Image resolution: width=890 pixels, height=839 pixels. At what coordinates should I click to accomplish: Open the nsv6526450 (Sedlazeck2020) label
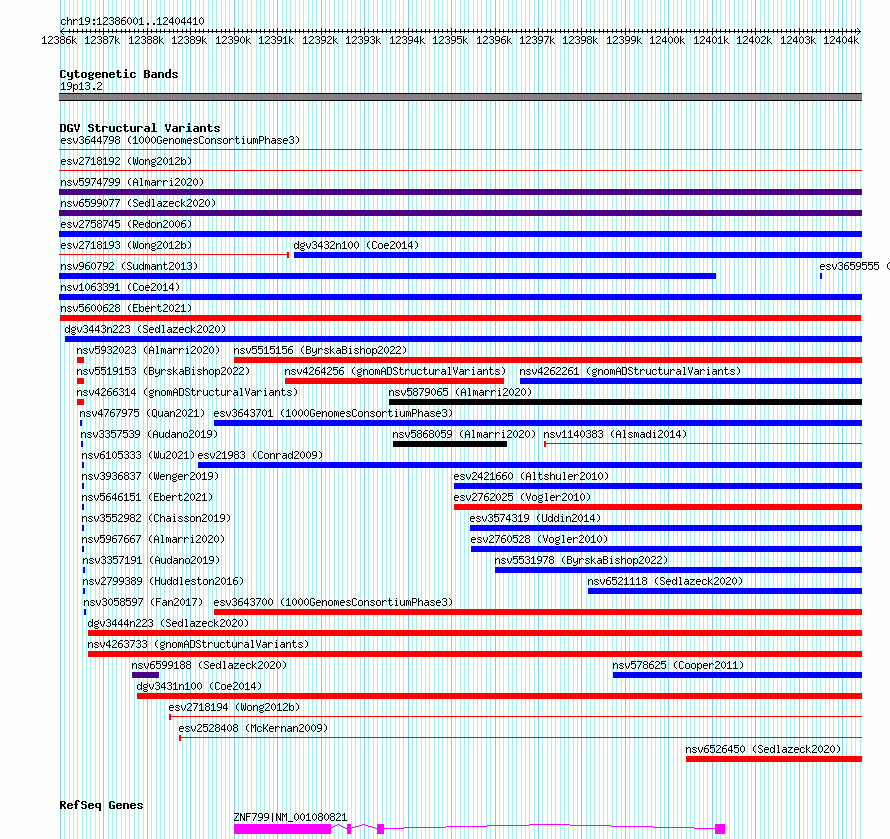click(x=763, y=749)
